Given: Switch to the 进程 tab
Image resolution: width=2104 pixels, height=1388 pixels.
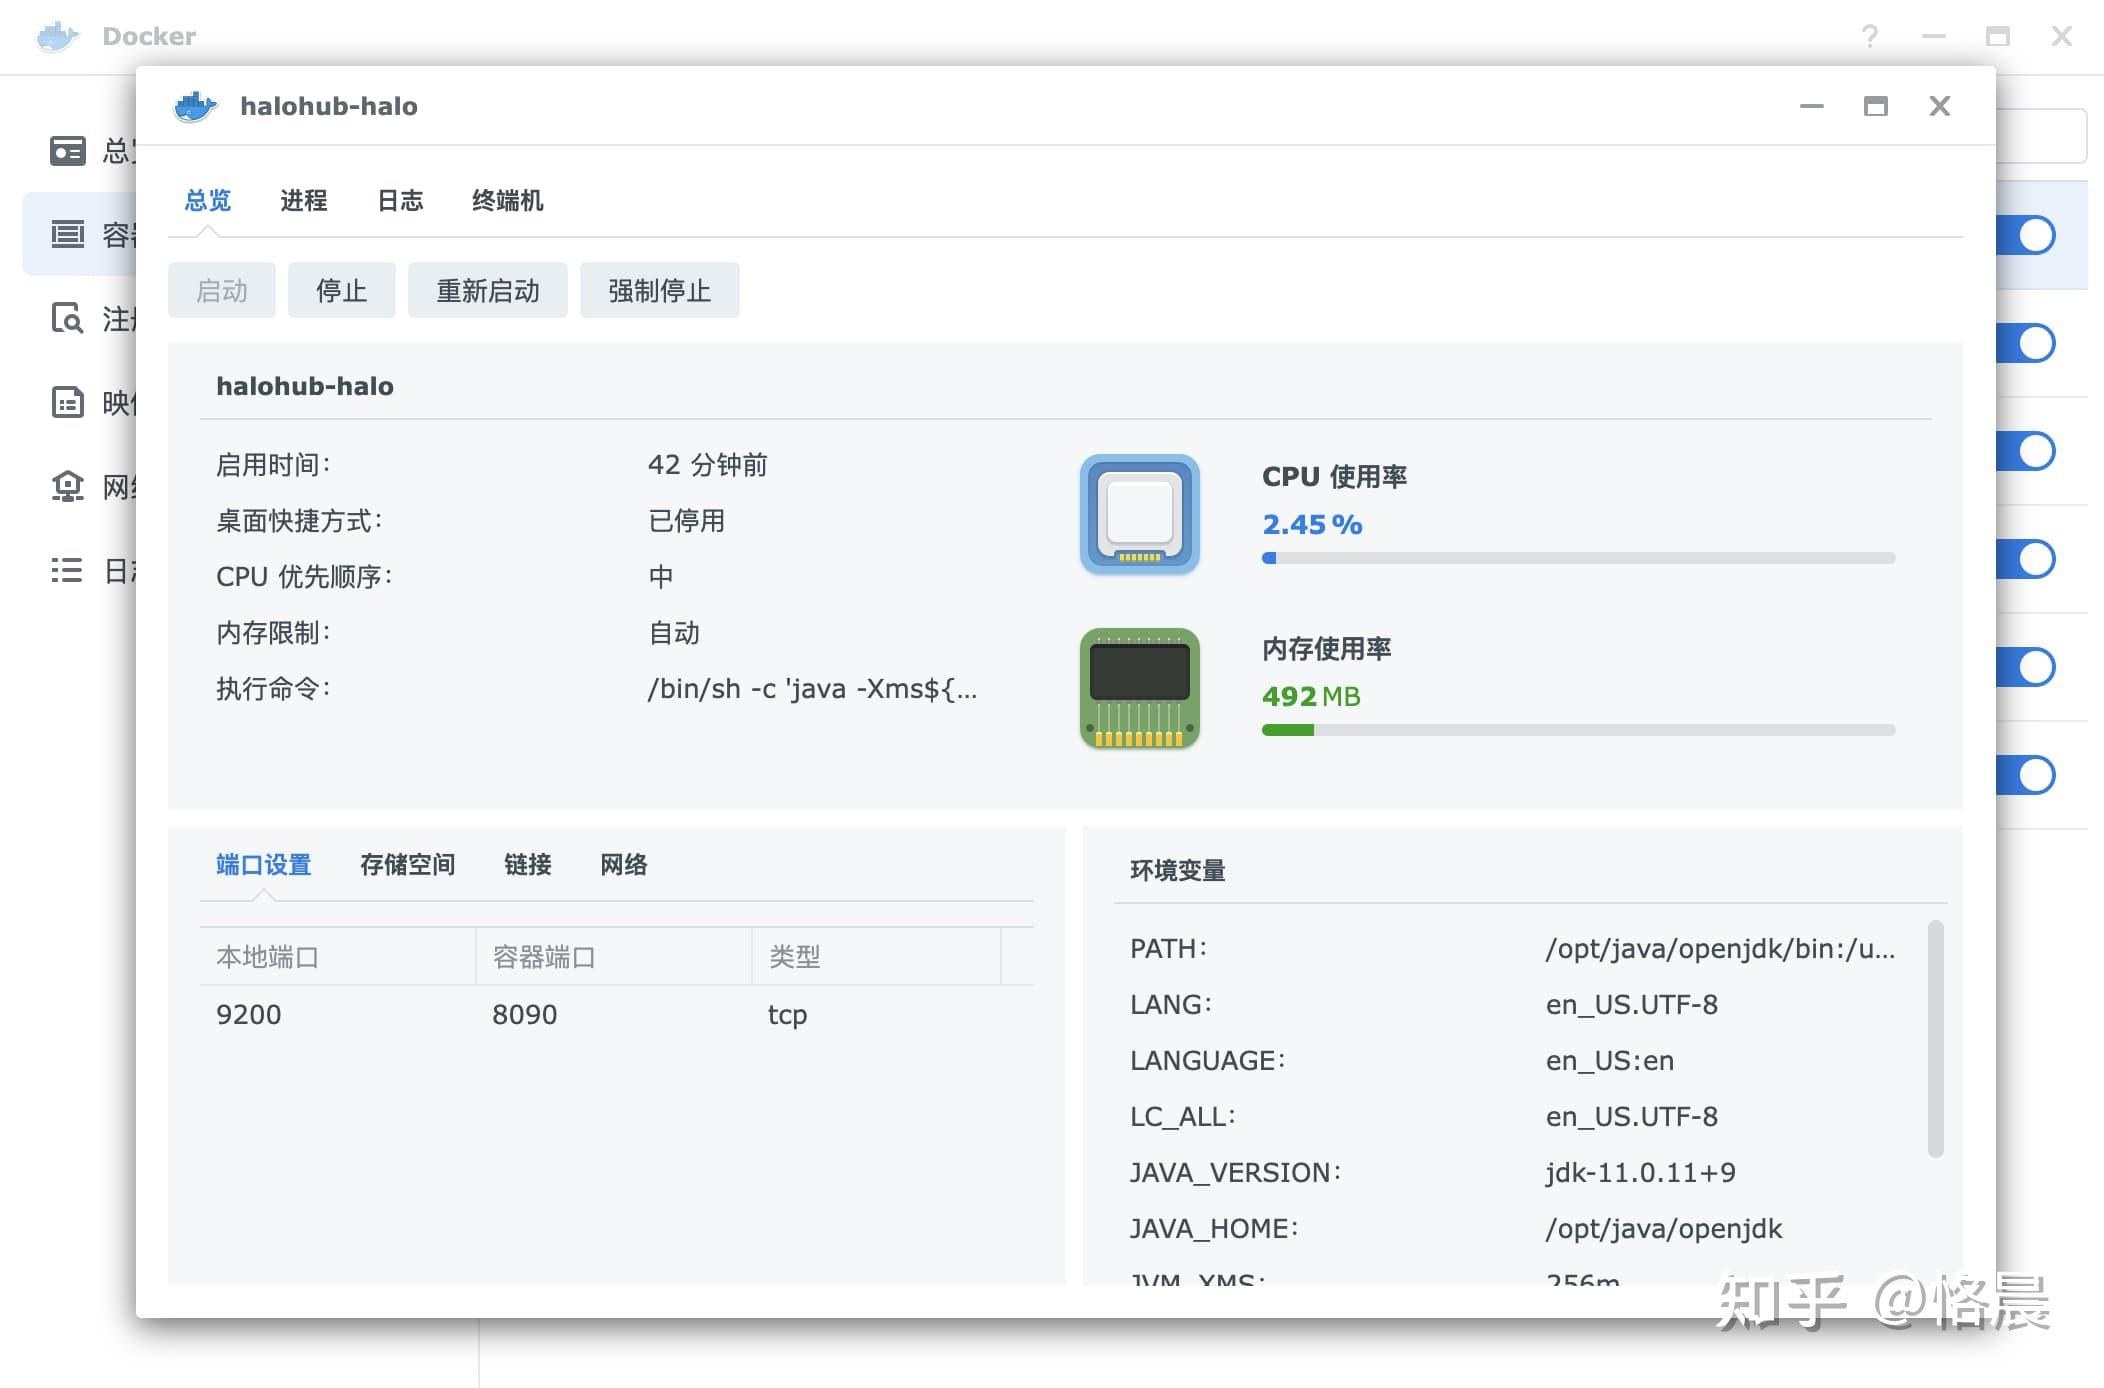Looking at the screenshot, I should (304, 201).
